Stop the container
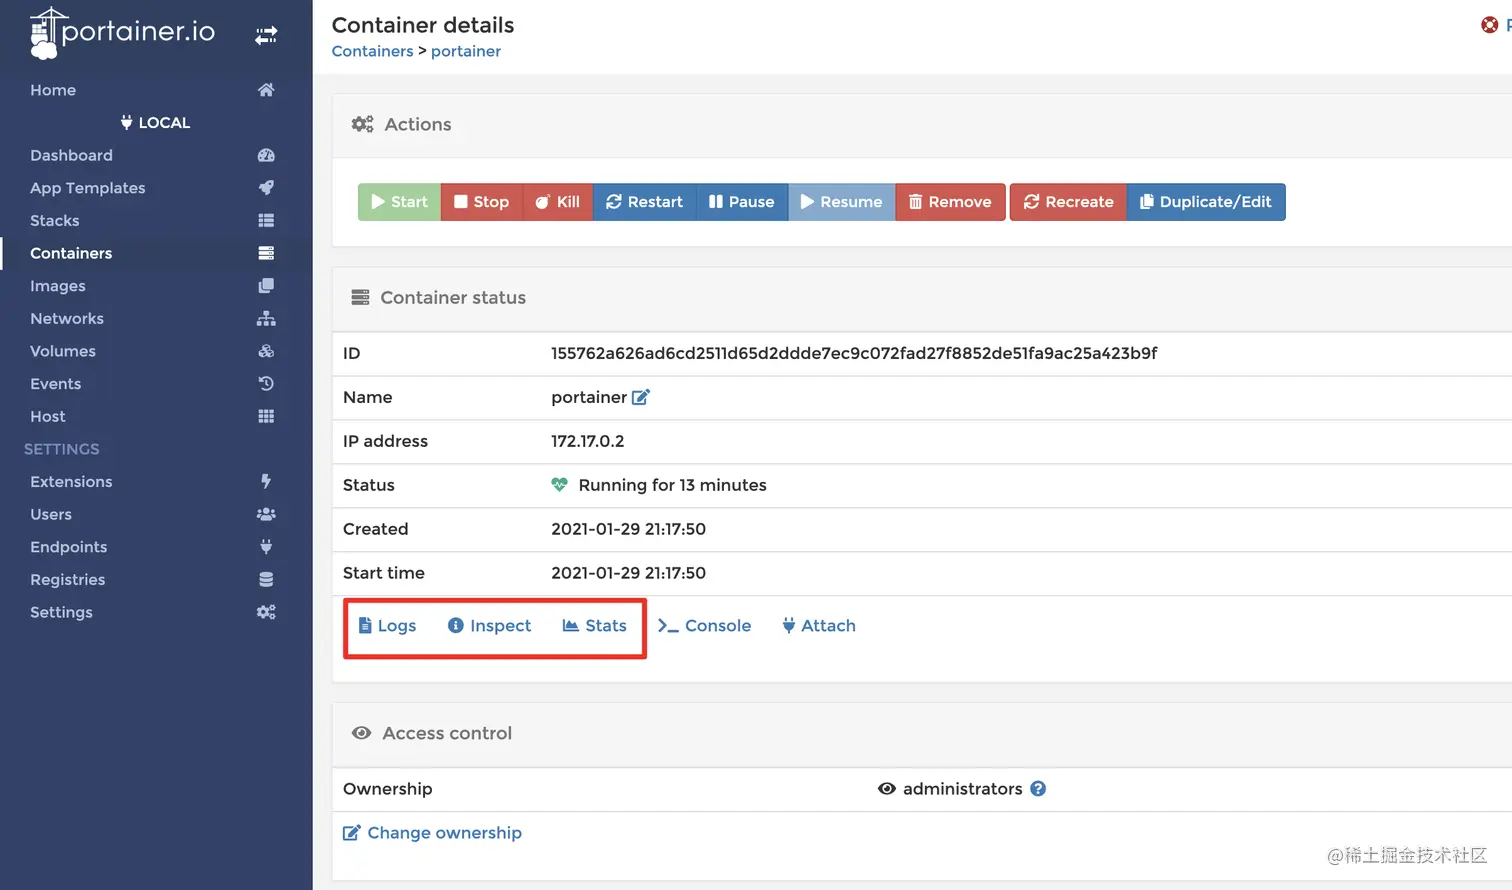 [482, 202]
